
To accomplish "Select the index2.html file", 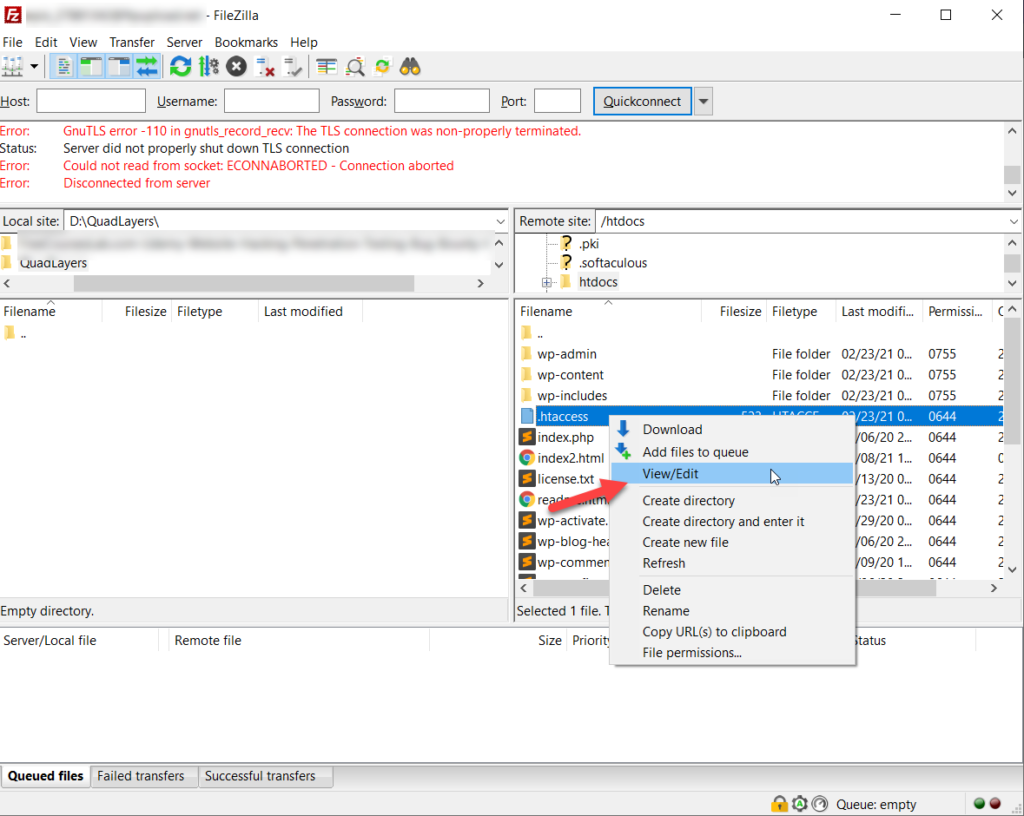I will tap(570, 458).
